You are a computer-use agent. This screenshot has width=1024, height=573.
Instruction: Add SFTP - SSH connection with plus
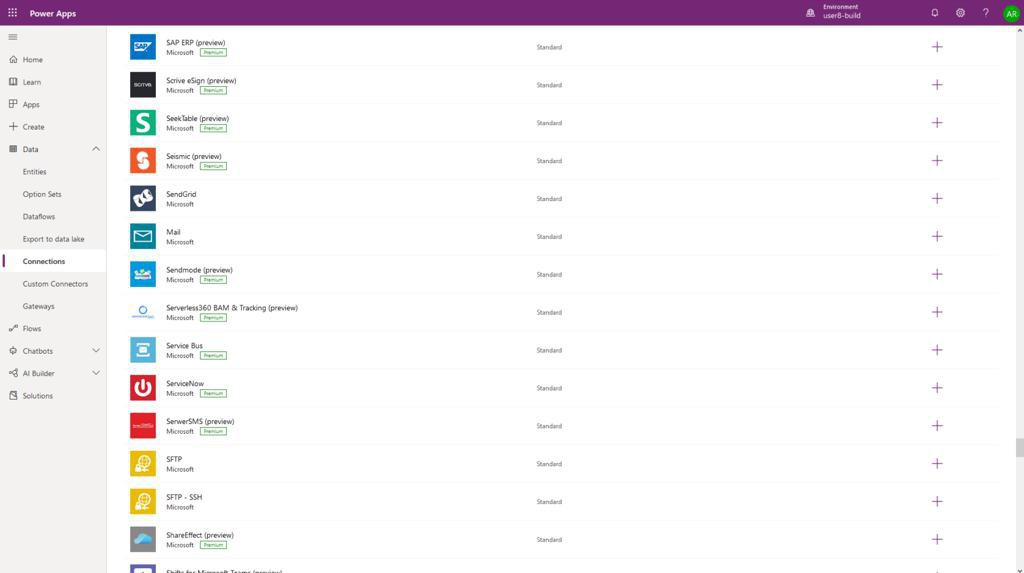(936, 502)
